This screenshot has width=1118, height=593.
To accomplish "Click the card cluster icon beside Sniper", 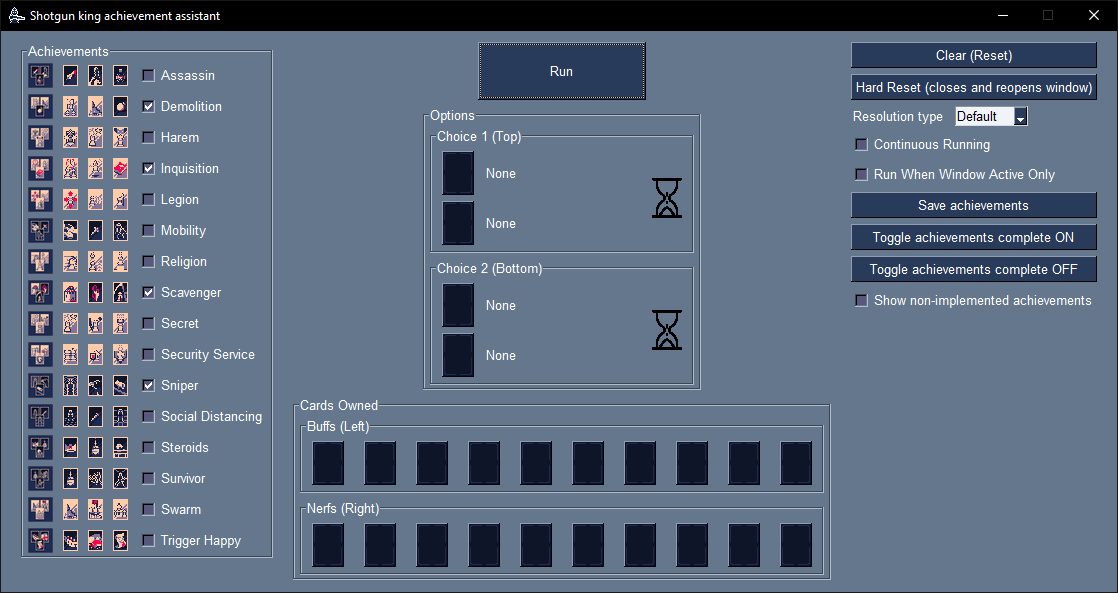I will (x=40, y=385).
